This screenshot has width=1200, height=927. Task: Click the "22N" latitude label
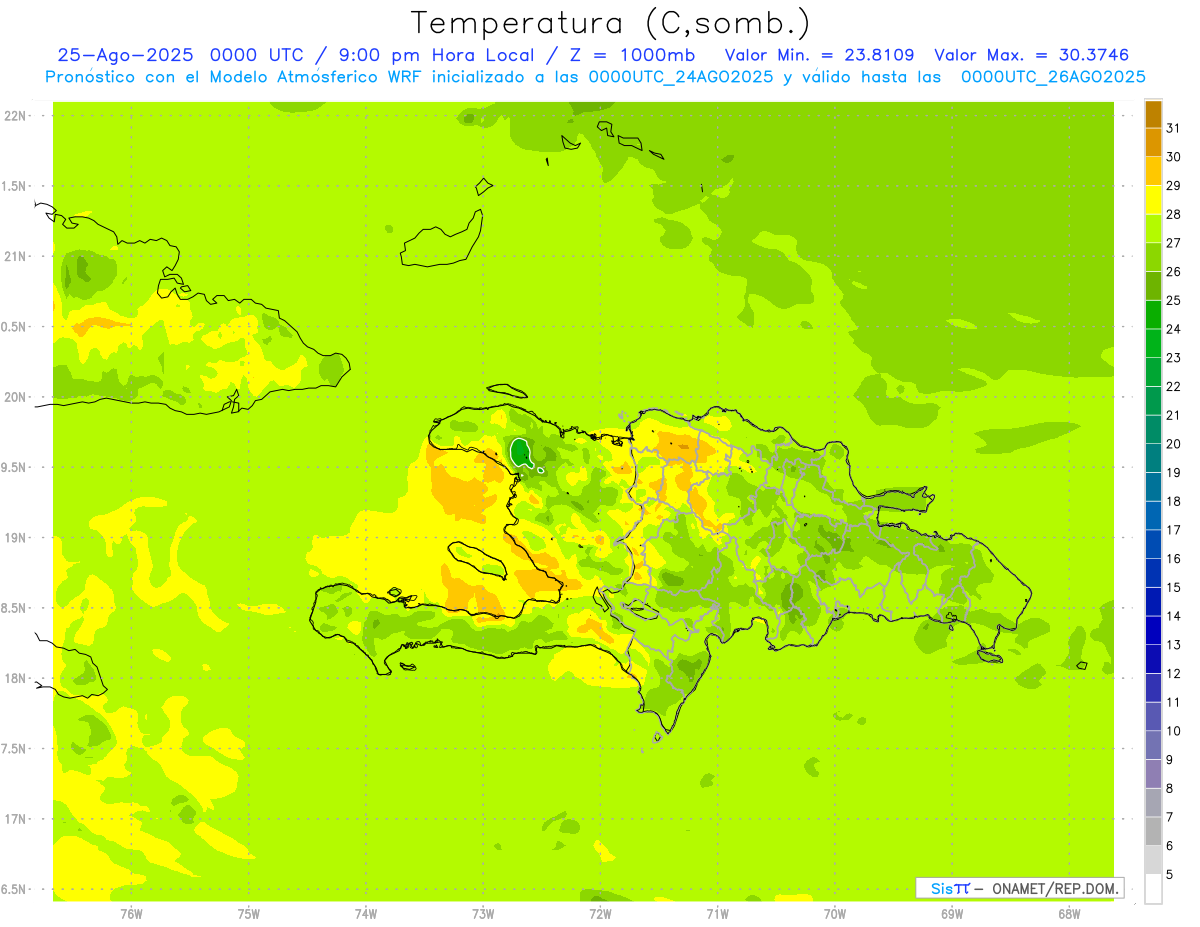coord(14,116)
